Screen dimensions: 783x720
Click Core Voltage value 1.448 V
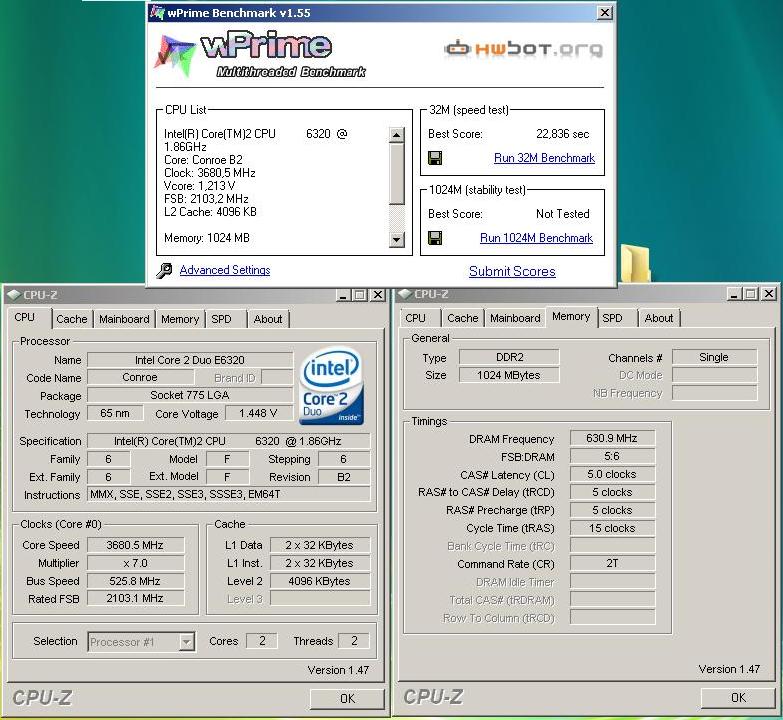pos(258,413)
